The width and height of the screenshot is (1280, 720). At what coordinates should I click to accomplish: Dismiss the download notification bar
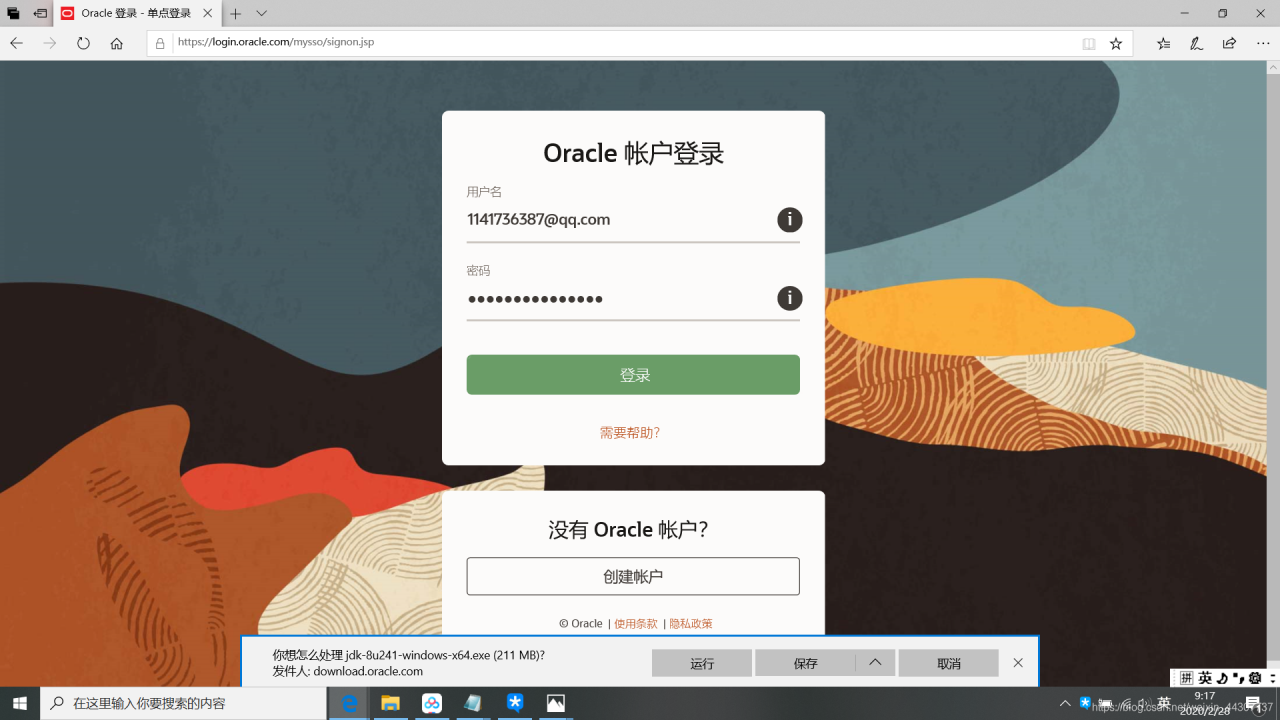point(1018,663)
